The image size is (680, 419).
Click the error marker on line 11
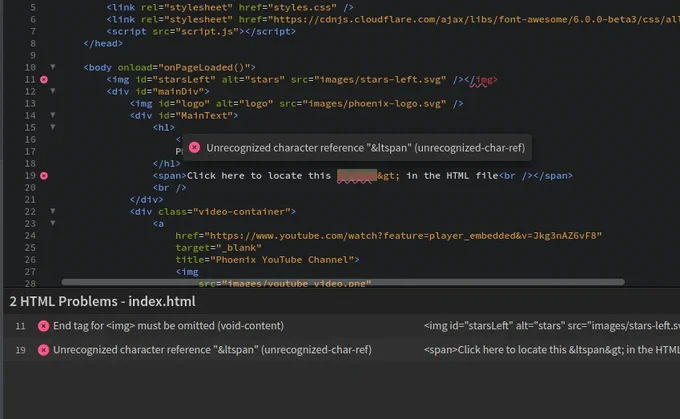(44, 80)
